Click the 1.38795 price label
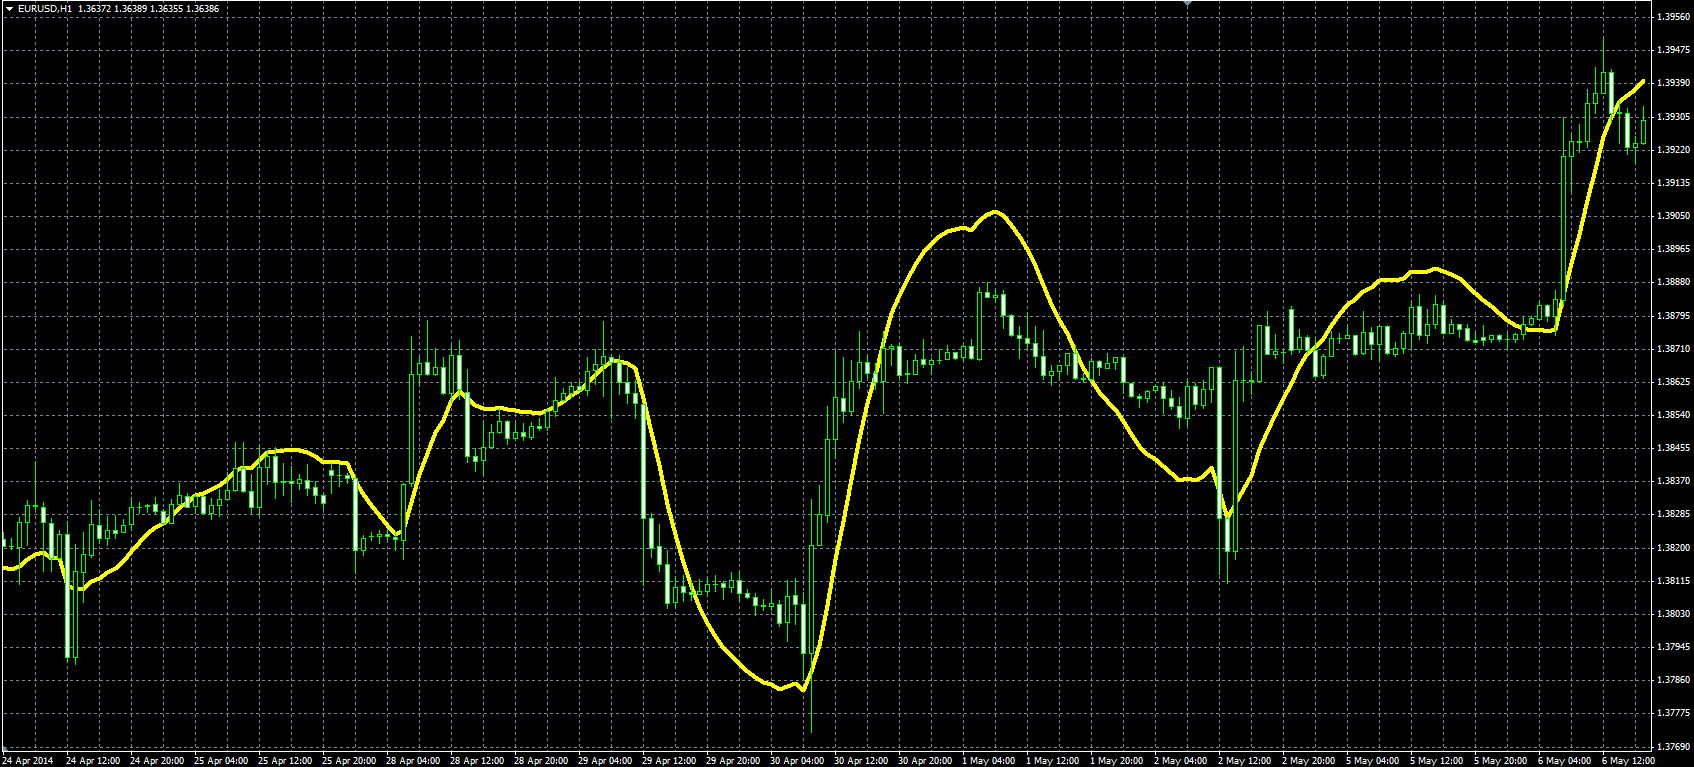The height and width of the screenshot is (767, 1694). (1673, 316)
